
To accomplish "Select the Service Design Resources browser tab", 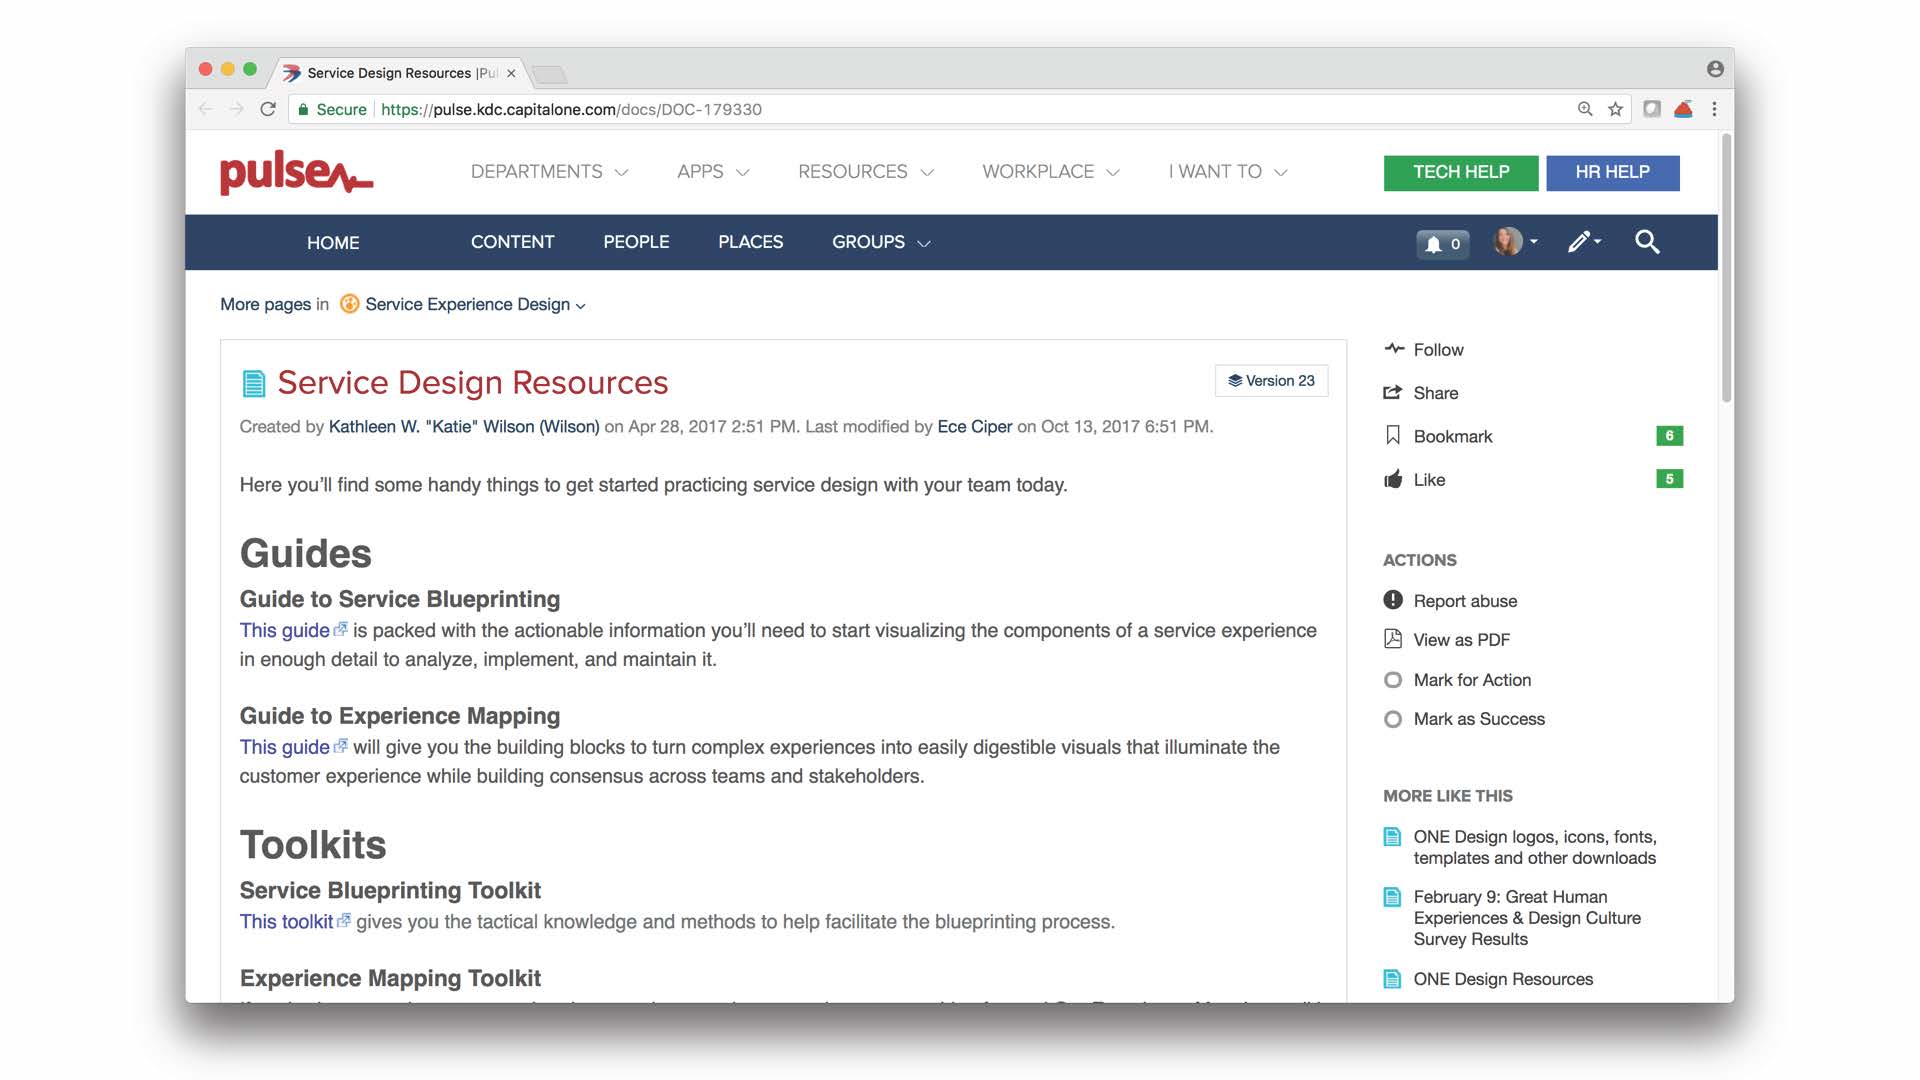I will point(400,73).
